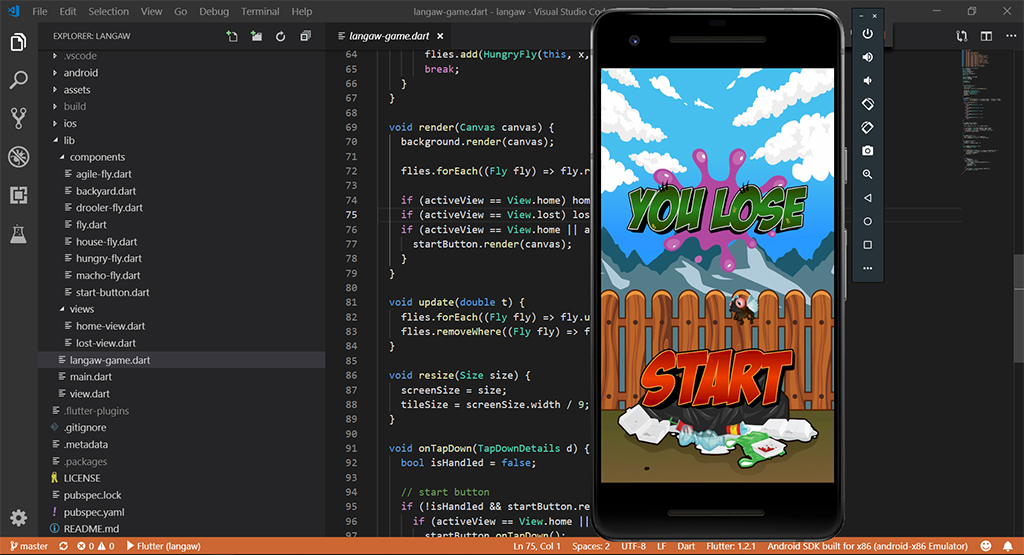Open the Debug view in activity bar
The height and width of the screenshot is (555, 1024).
18,157
